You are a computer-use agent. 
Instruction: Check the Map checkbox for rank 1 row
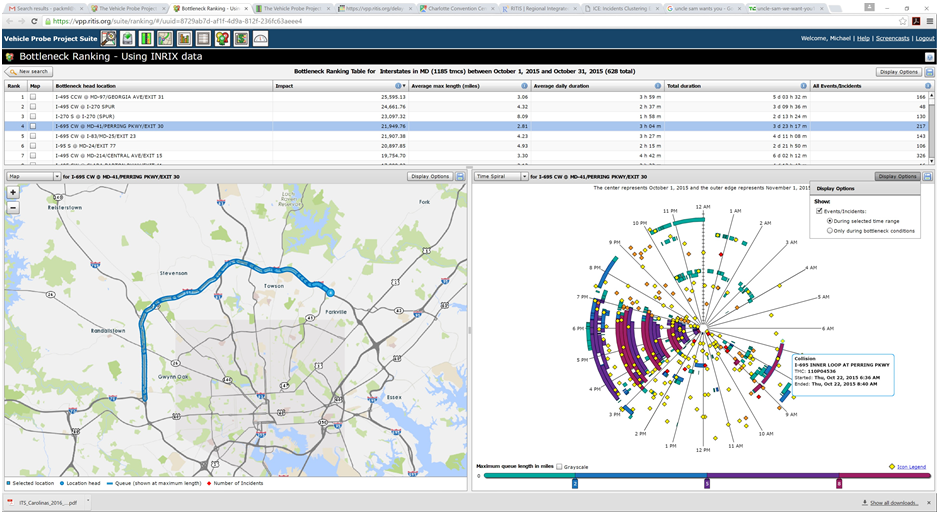coord(34,97)
